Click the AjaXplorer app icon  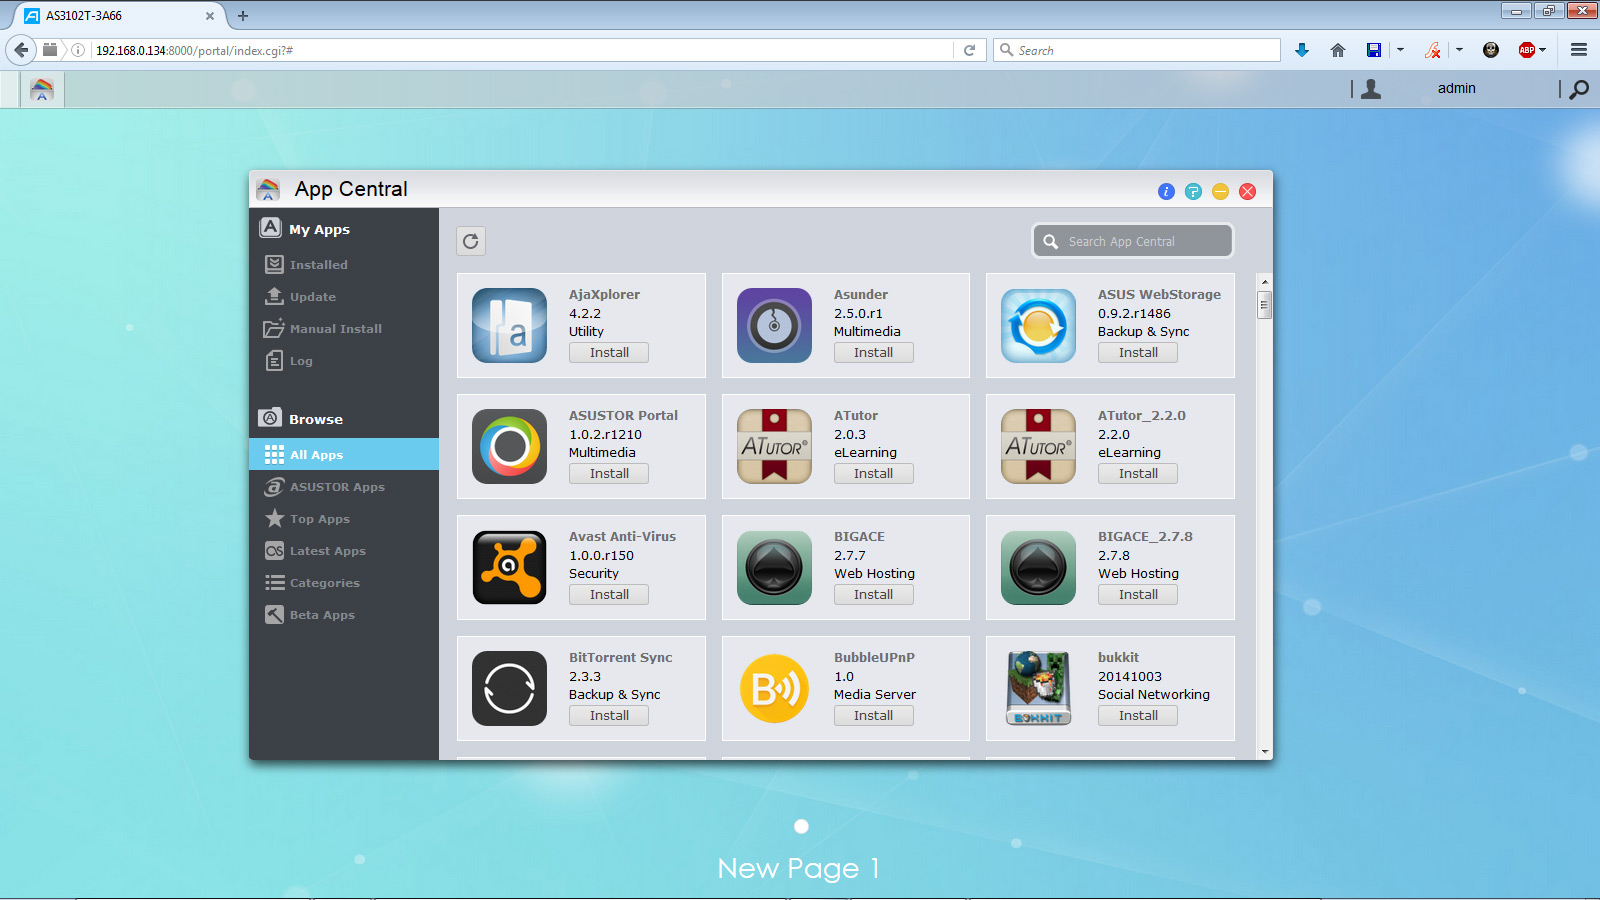(x=509, y=325)
